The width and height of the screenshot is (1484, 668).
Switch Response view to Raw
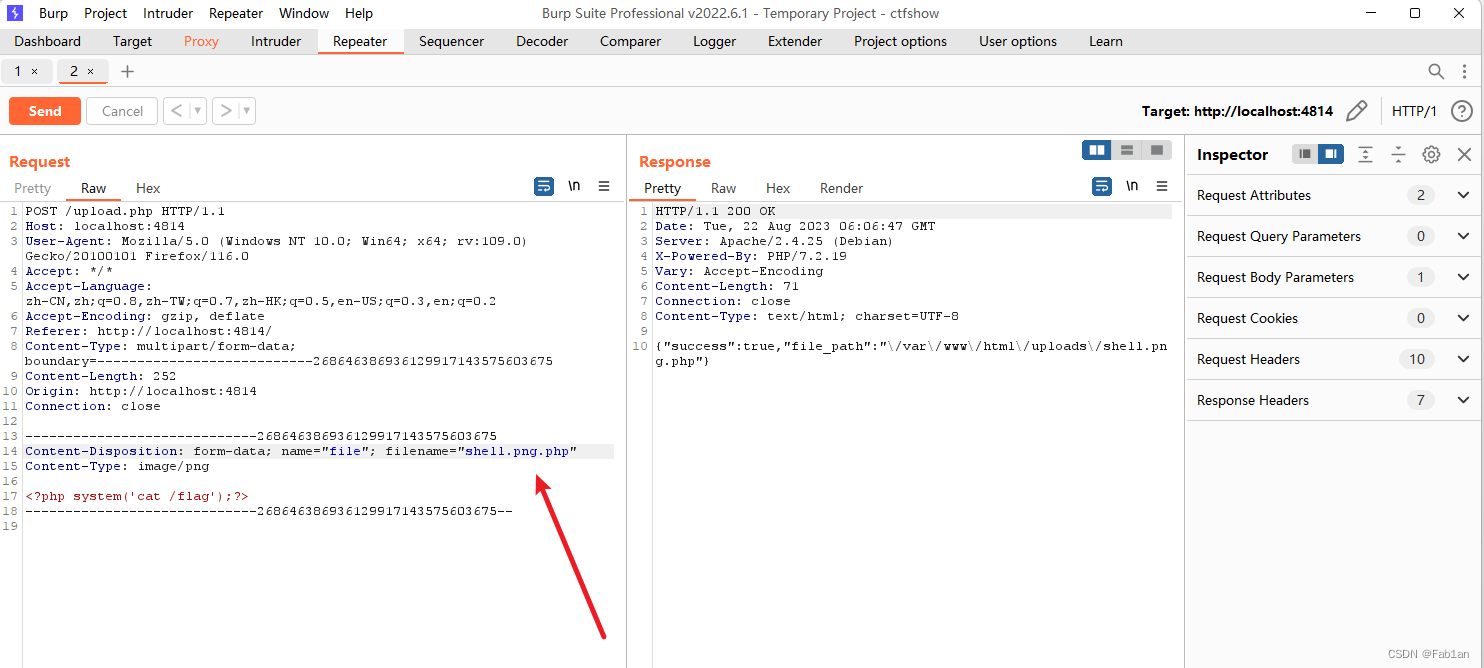click(723, 188)
